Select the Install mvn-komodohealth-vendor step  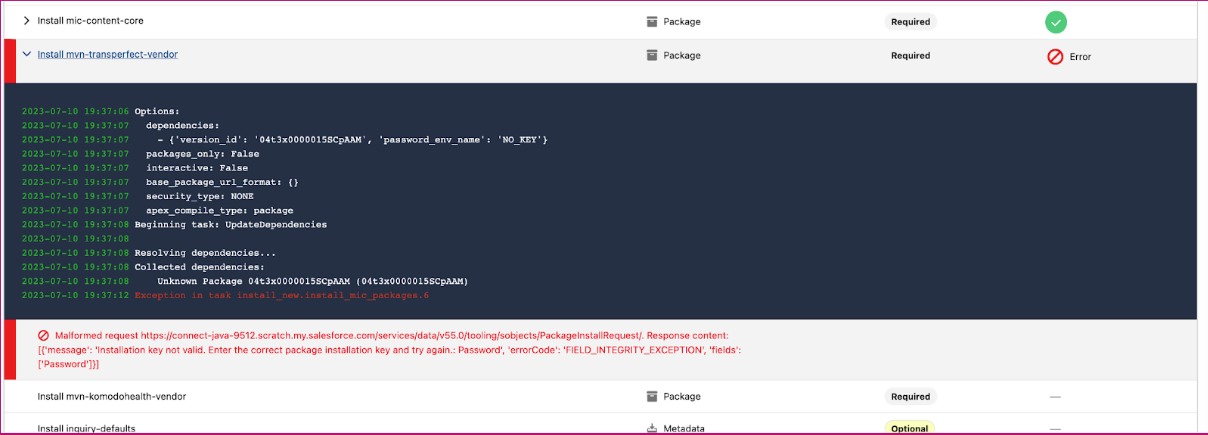coord(111,396)
